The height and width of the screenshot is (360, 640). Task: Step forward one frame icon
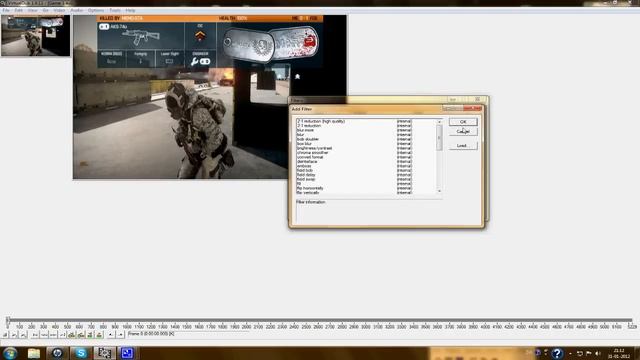click(53, 335)
